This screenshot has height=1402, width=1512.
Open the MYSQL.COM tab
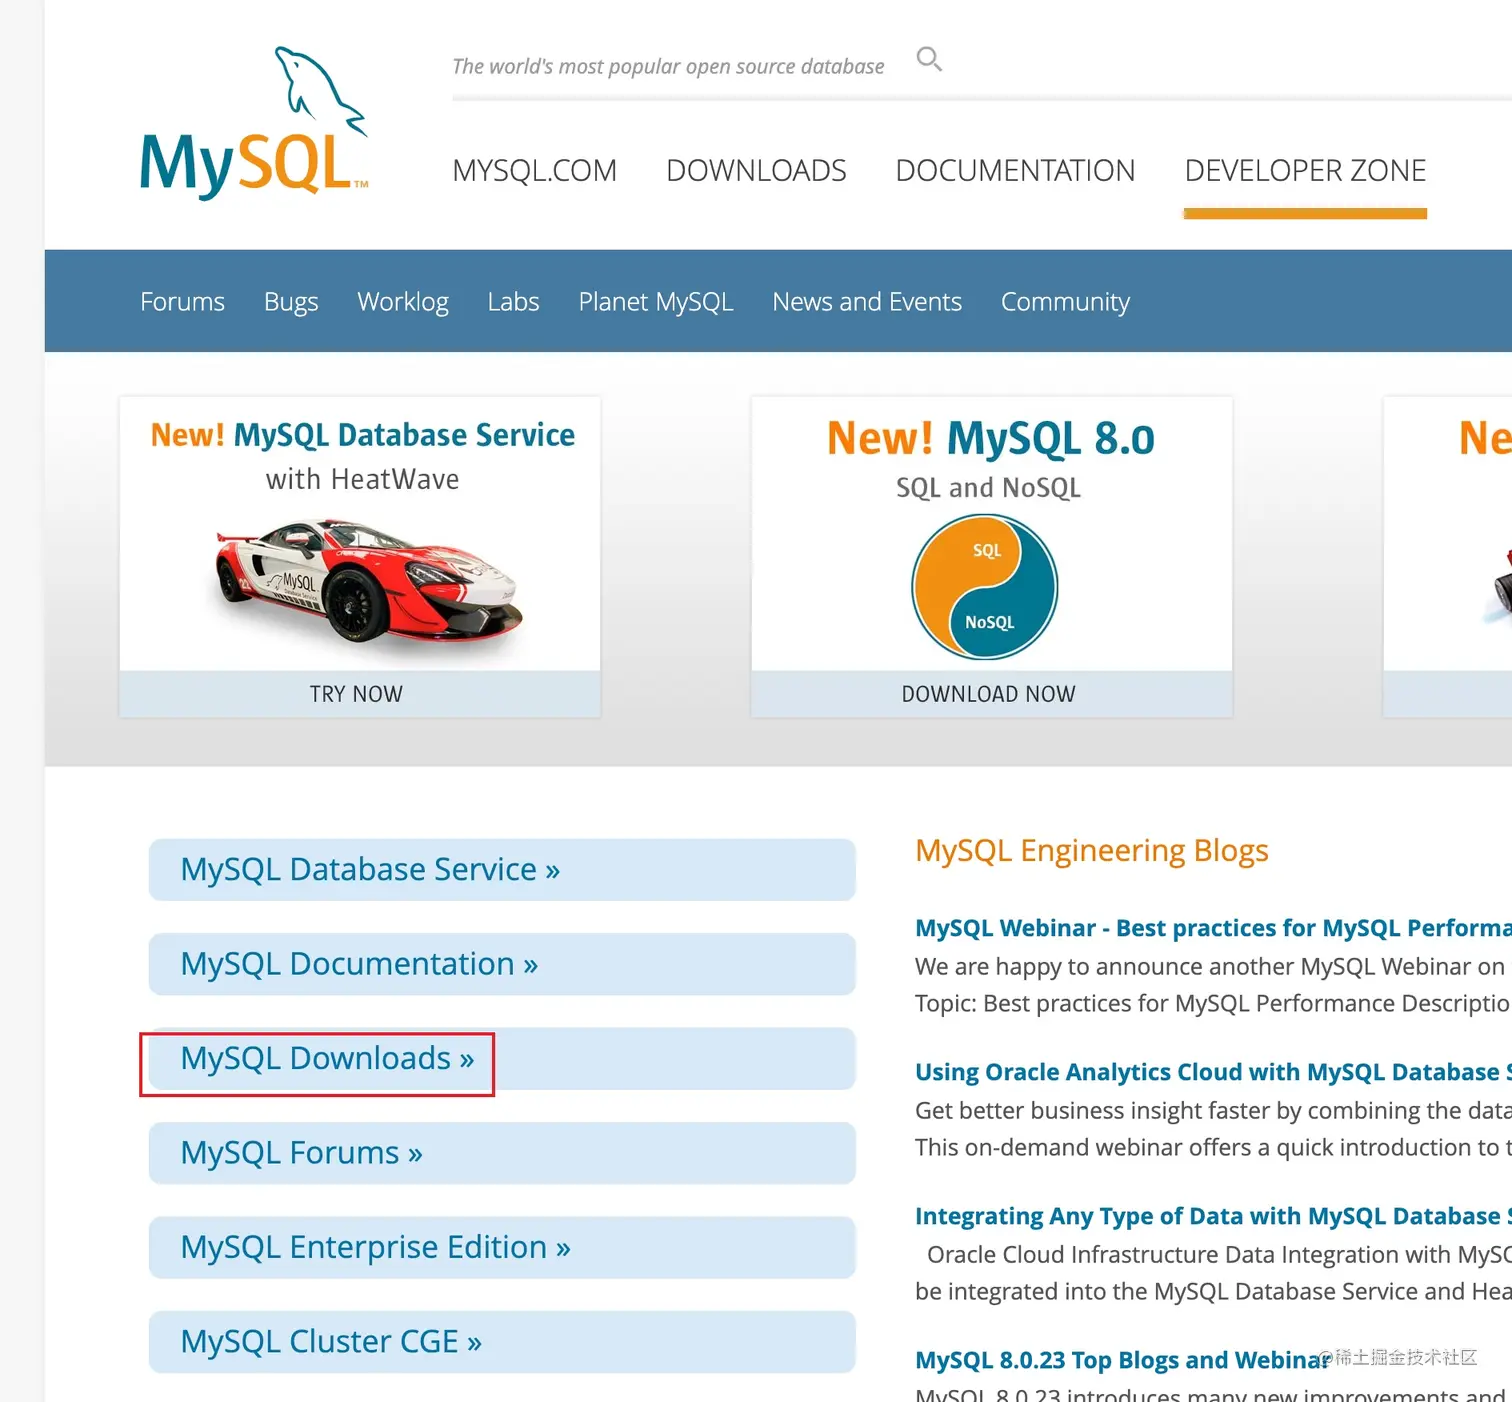pos(534,171)
